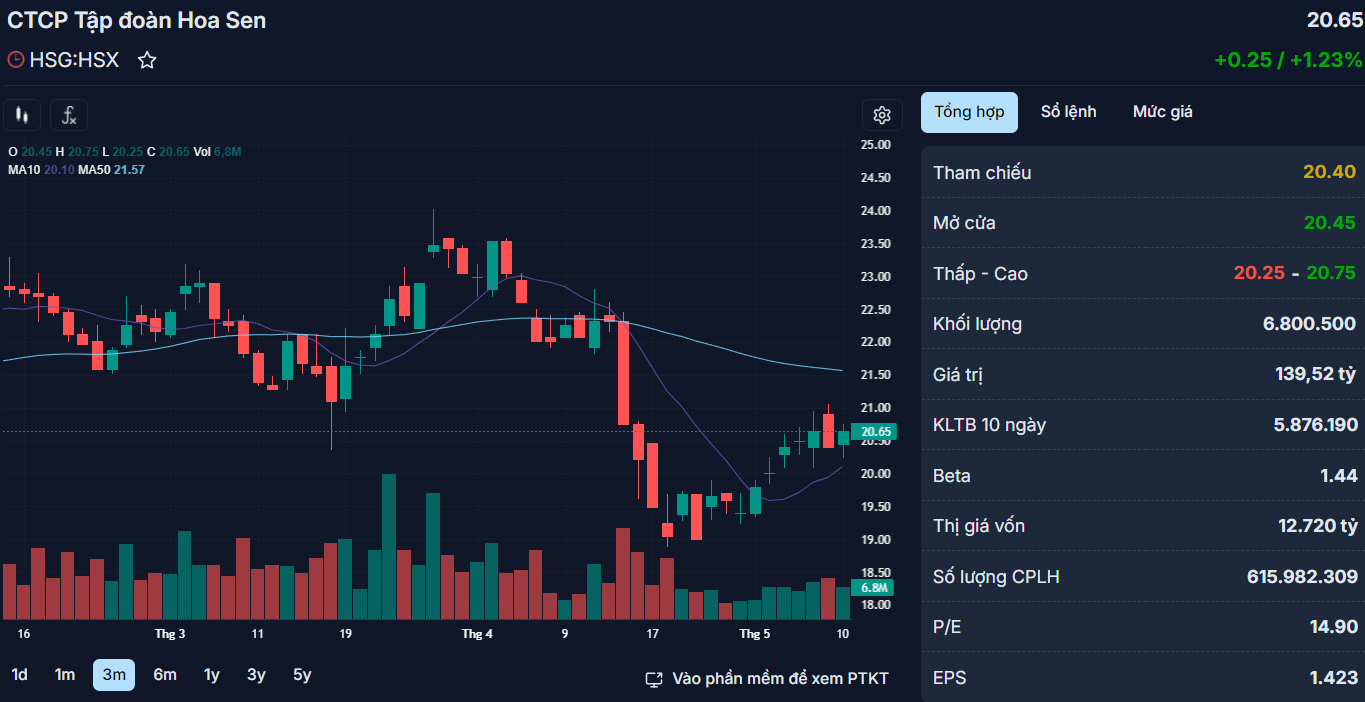Open the Sổ lệnh tab
The width and height of the screenshot is (1365, 702).
point(1068,112)
